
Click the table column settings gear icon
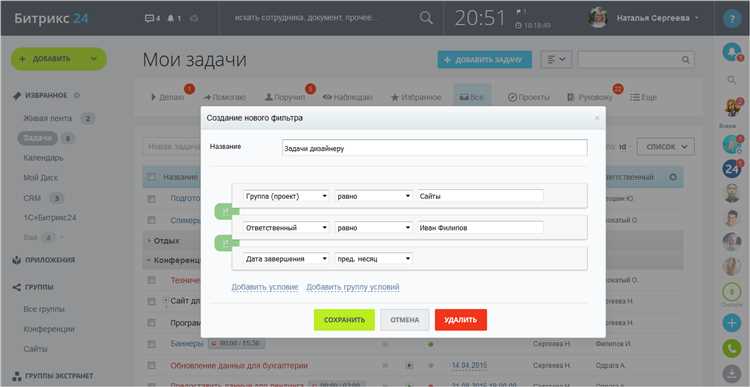[x=673, y=177]
